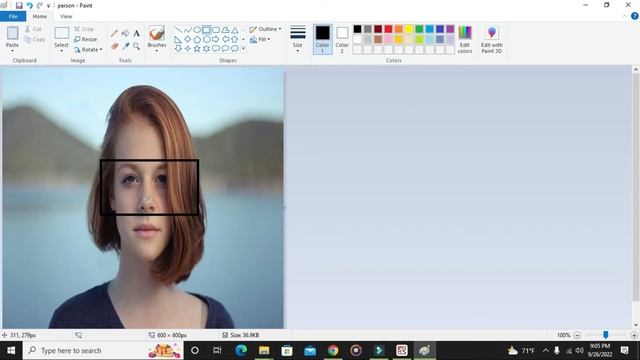Pick the yellow color swatch

409,29
